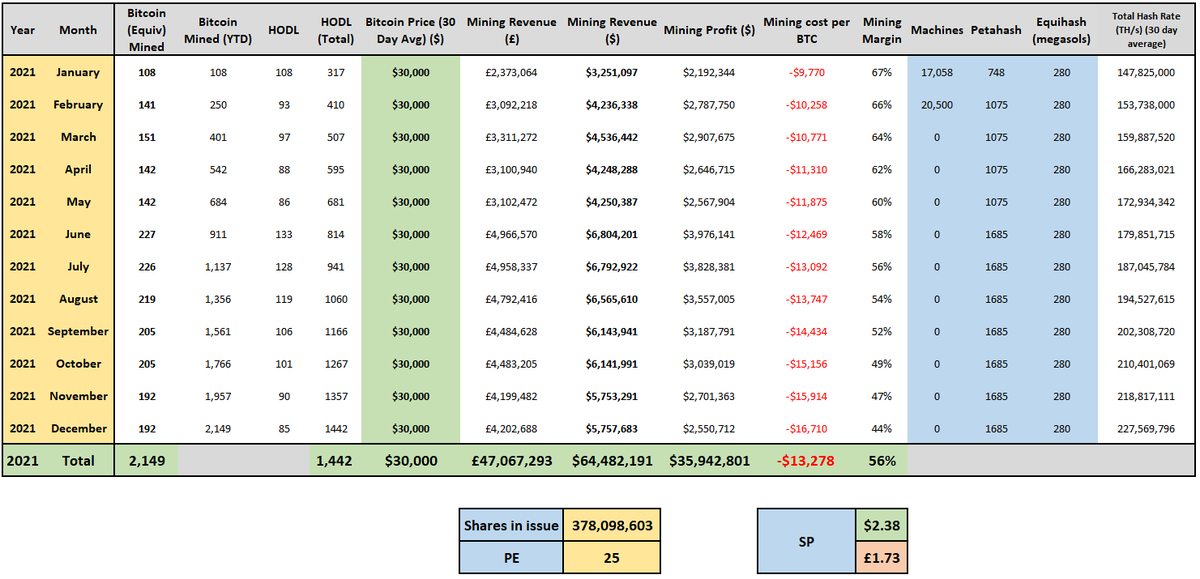This screenshot has height=579, width=1200.
Task: Click the Total row label for 2021
Action: point(78,461)
